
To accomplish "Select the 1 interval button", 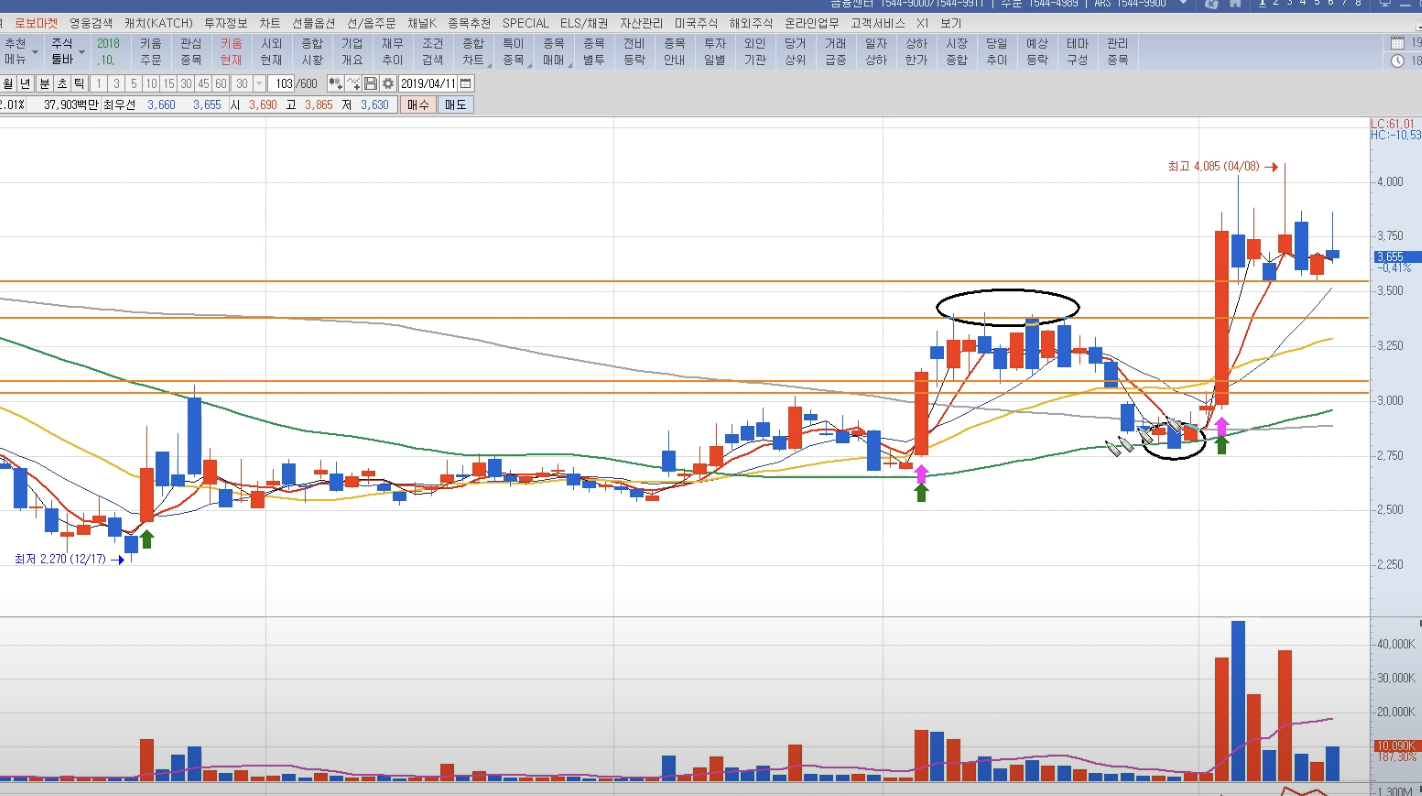I will click(x=101, y=84).
